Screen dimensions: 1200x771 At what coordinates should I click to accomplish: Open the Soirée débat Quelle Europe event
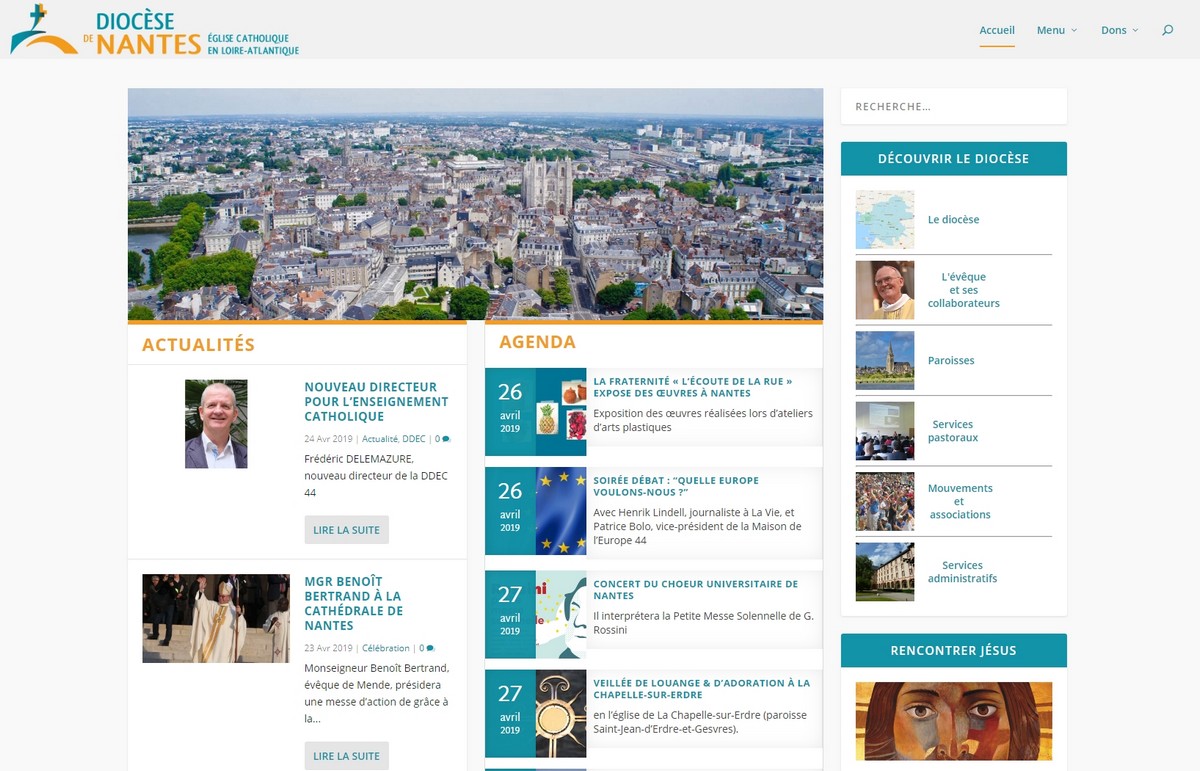click(x=675, y=486)
